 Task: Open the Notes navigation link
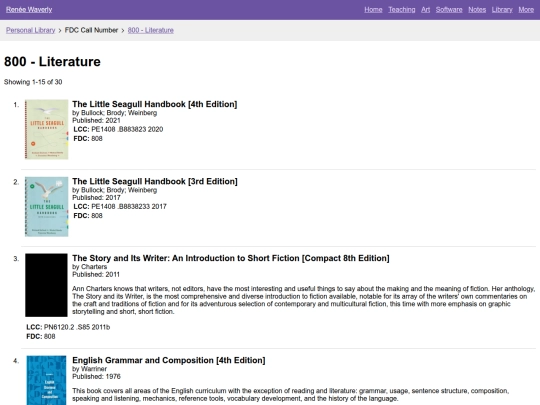(477, 10)
